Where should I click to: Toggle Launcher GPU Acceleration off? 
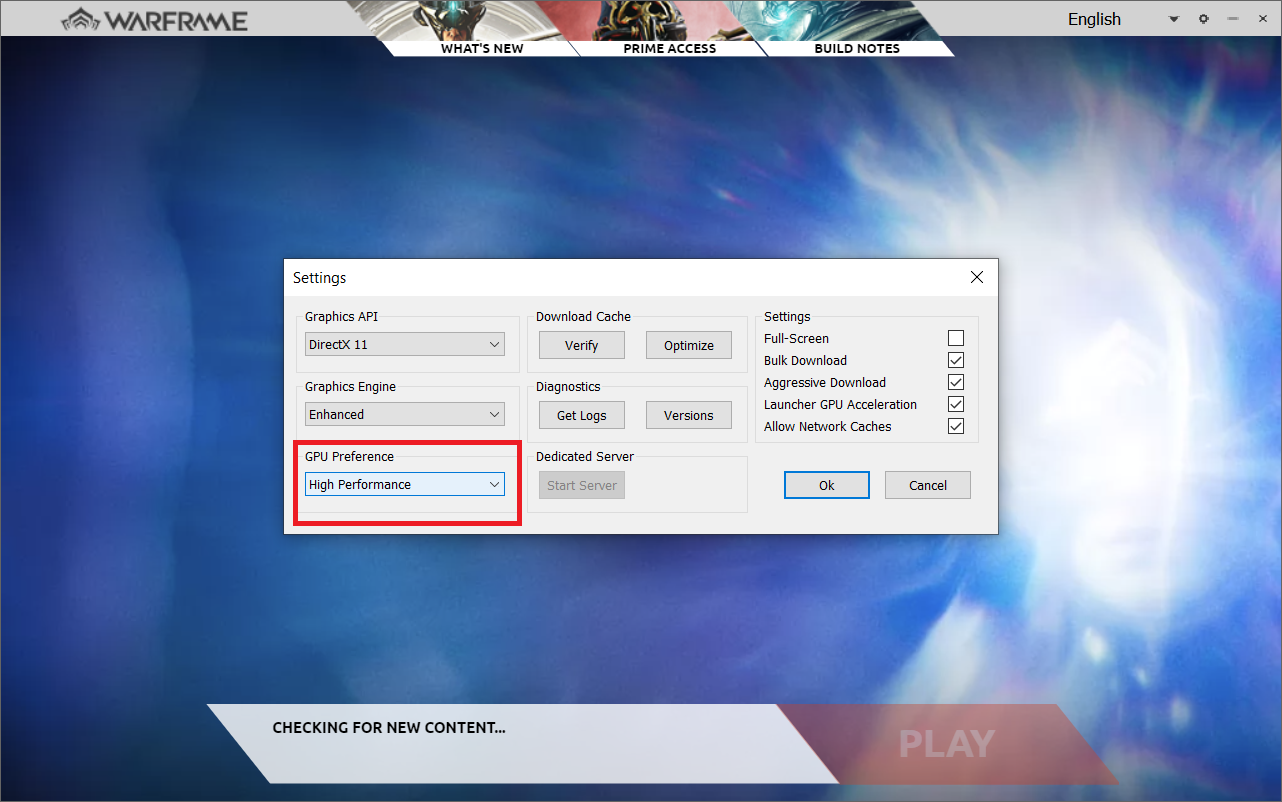956,404
